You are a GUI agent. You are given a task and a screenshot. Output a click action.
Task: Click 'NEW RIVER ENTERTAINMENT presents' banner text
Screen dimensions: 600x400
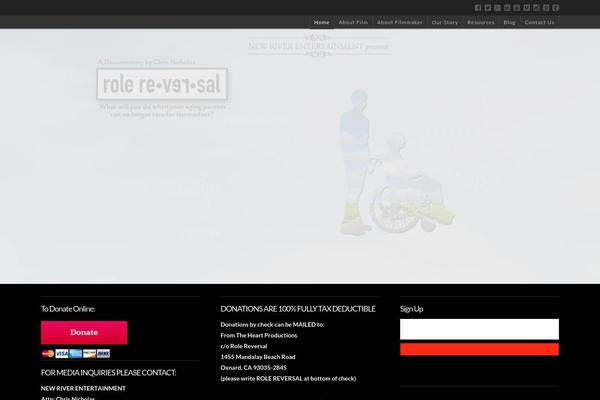coord(318,46)
